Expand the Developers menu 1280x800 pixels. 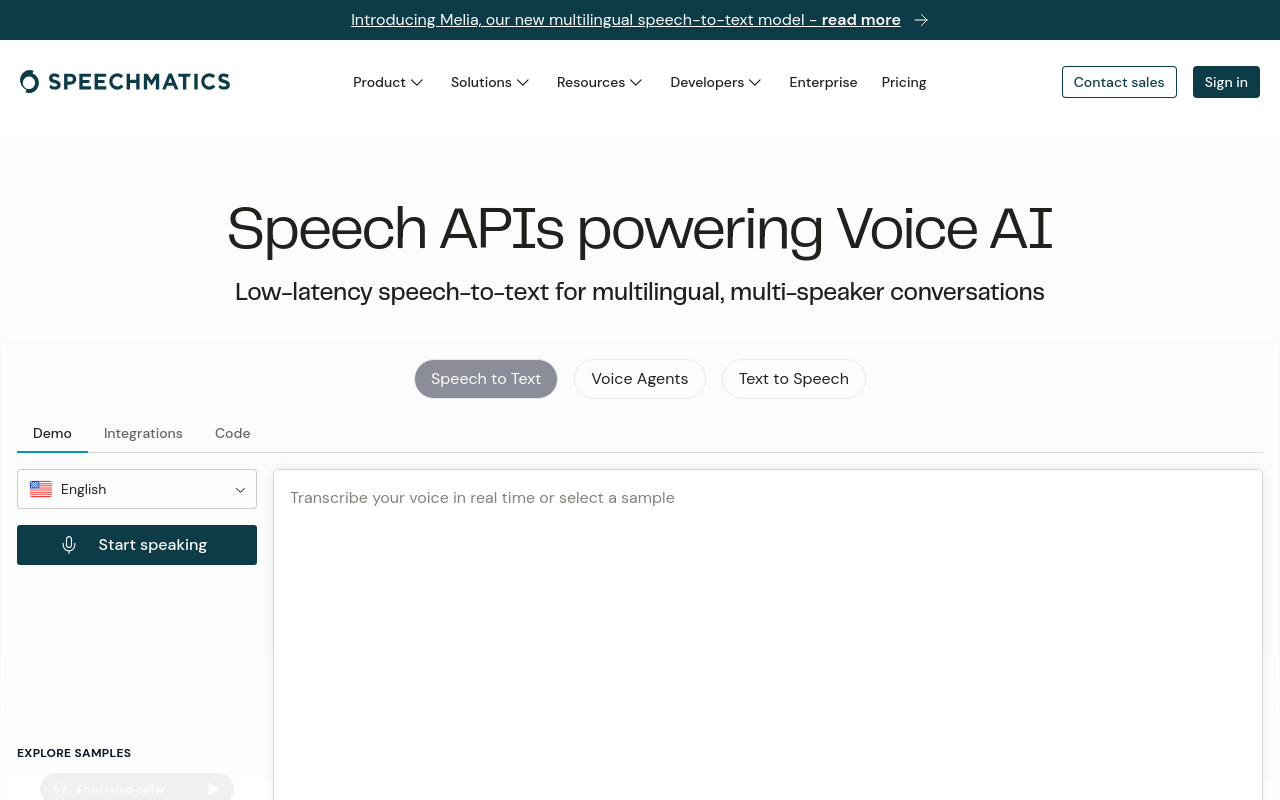(716, 82)
